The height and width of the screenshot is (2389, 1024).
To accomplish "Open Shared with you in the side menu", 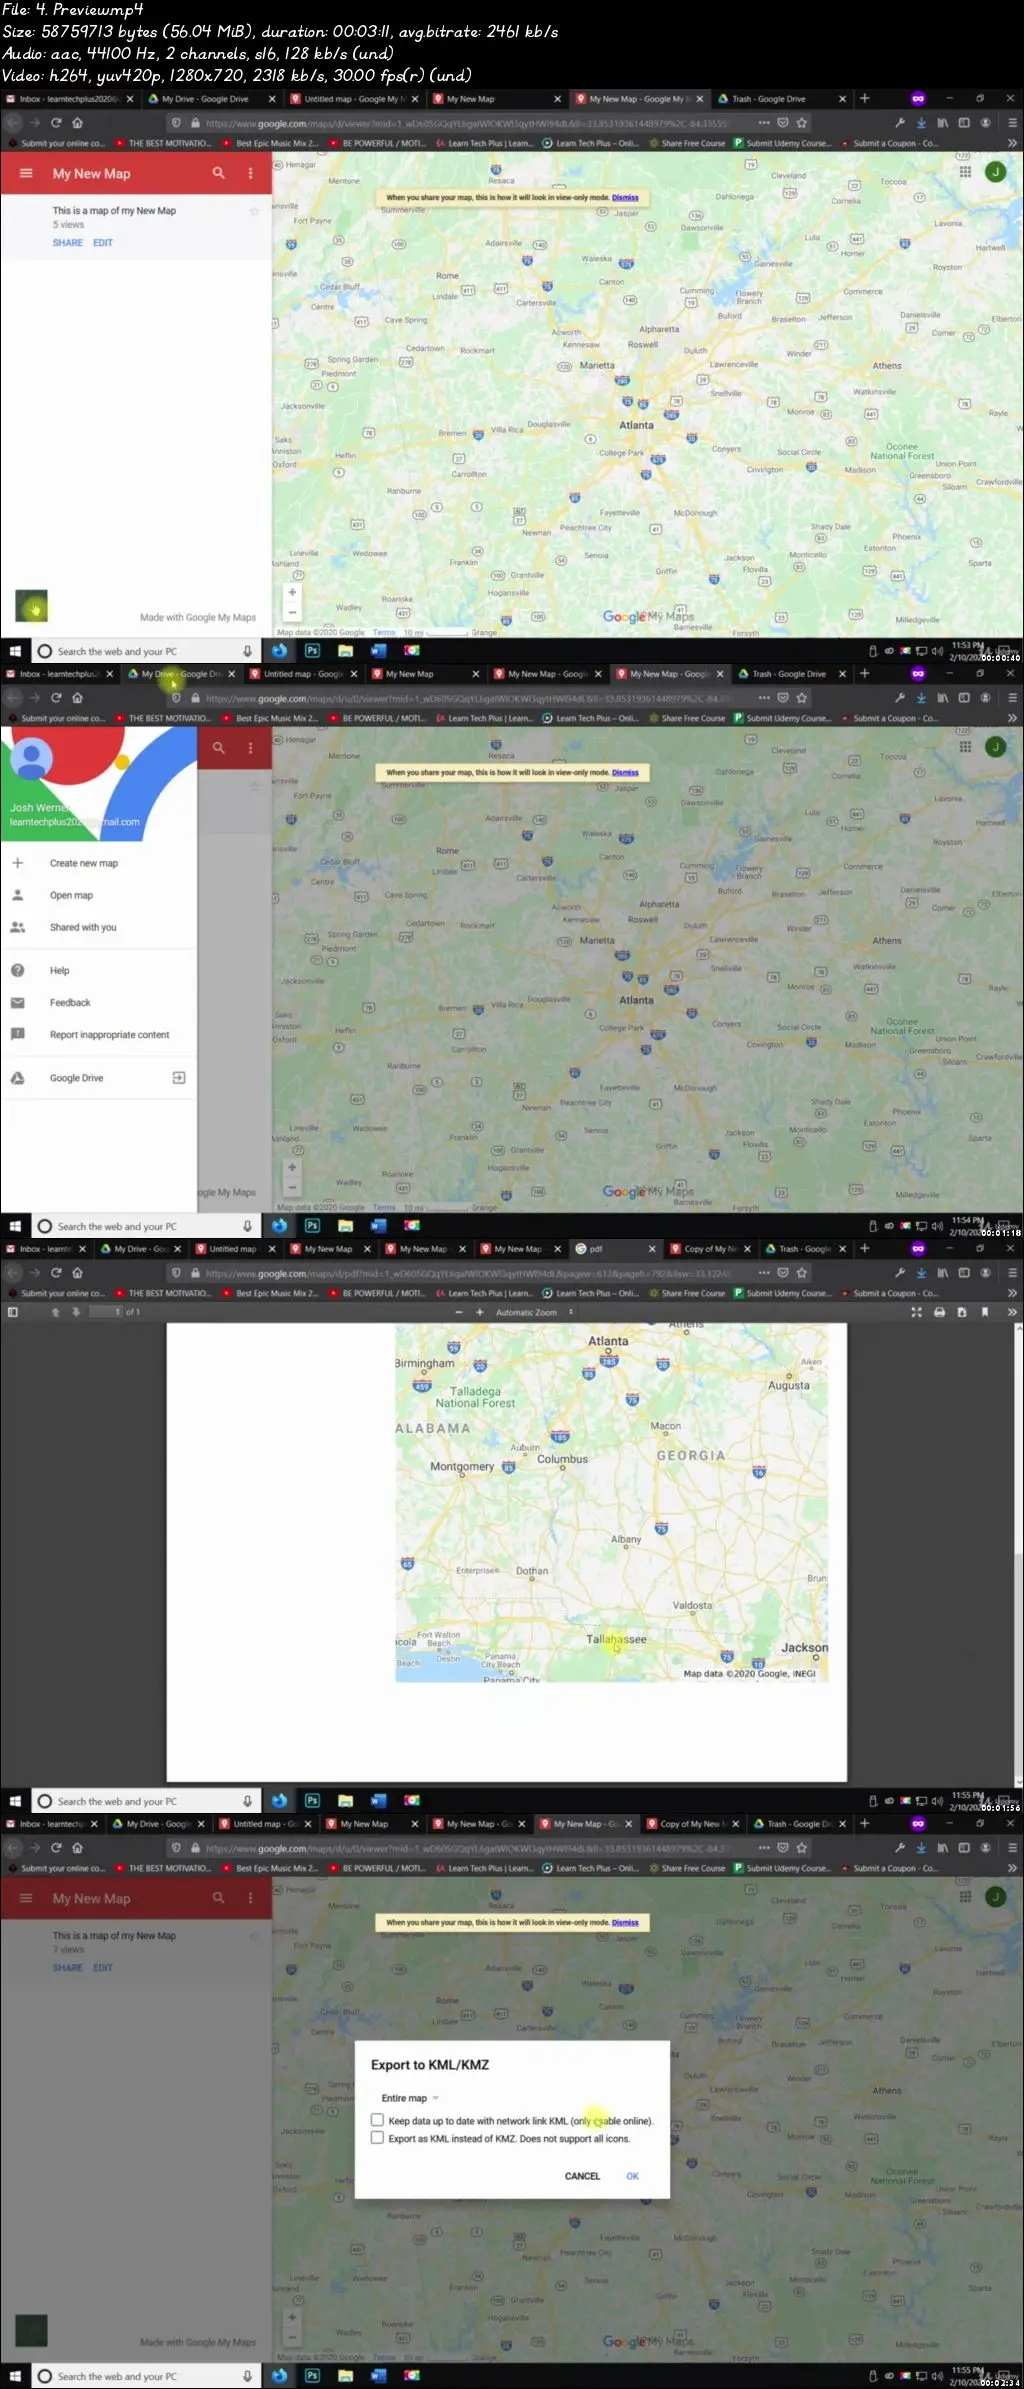I will coord(83,927).
